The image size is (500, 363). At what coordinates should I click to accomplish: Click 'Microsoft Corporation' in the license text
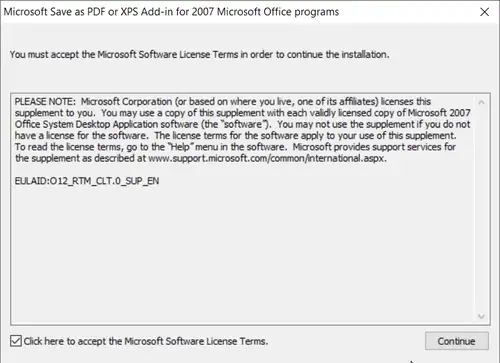pos(126,102)
